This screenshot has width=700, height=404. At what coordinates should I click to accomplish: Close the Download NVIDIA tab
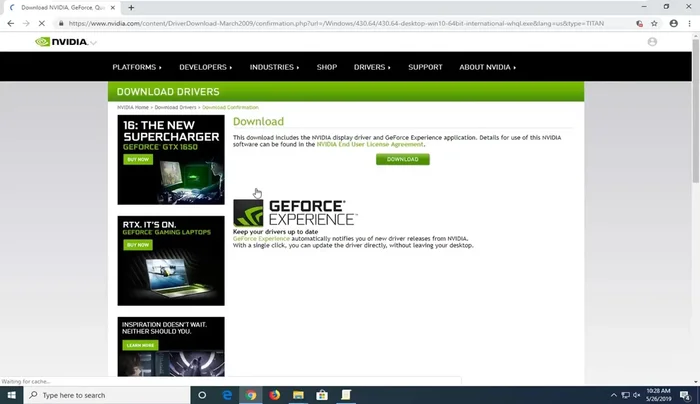pyautogui.click(x=113, y=7)
